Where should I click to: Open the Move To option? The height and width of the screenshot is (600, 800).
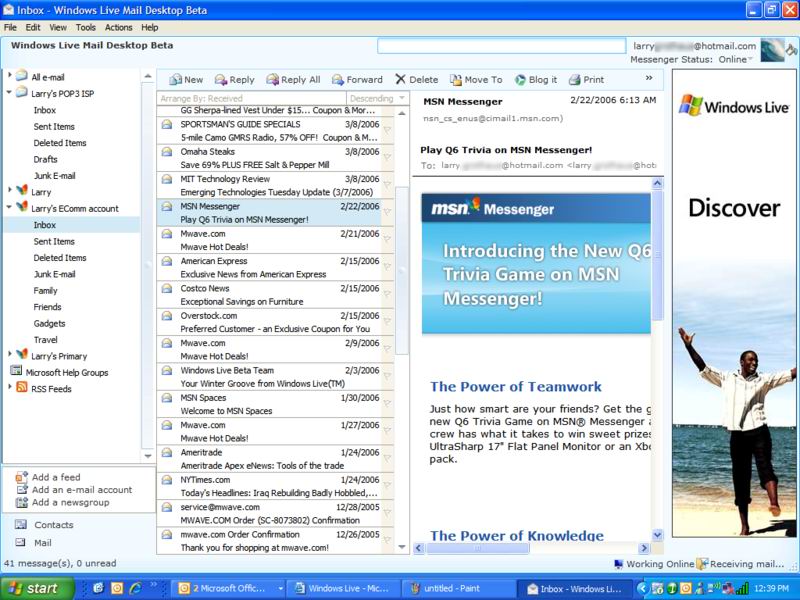[476, 80]
